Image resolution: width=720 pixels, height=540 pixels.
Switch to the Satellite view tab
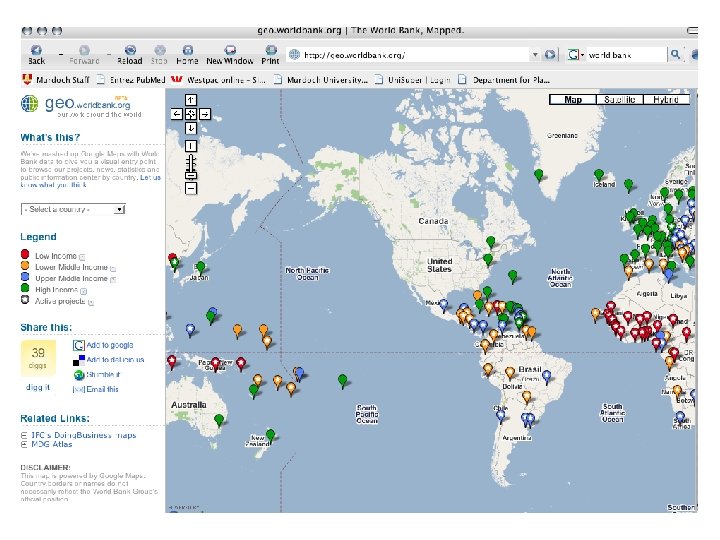[619, 100]
